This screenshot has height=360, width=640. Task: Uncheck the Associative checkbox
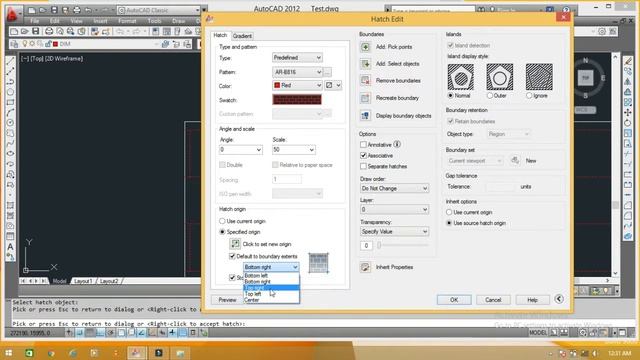(363, 156)
